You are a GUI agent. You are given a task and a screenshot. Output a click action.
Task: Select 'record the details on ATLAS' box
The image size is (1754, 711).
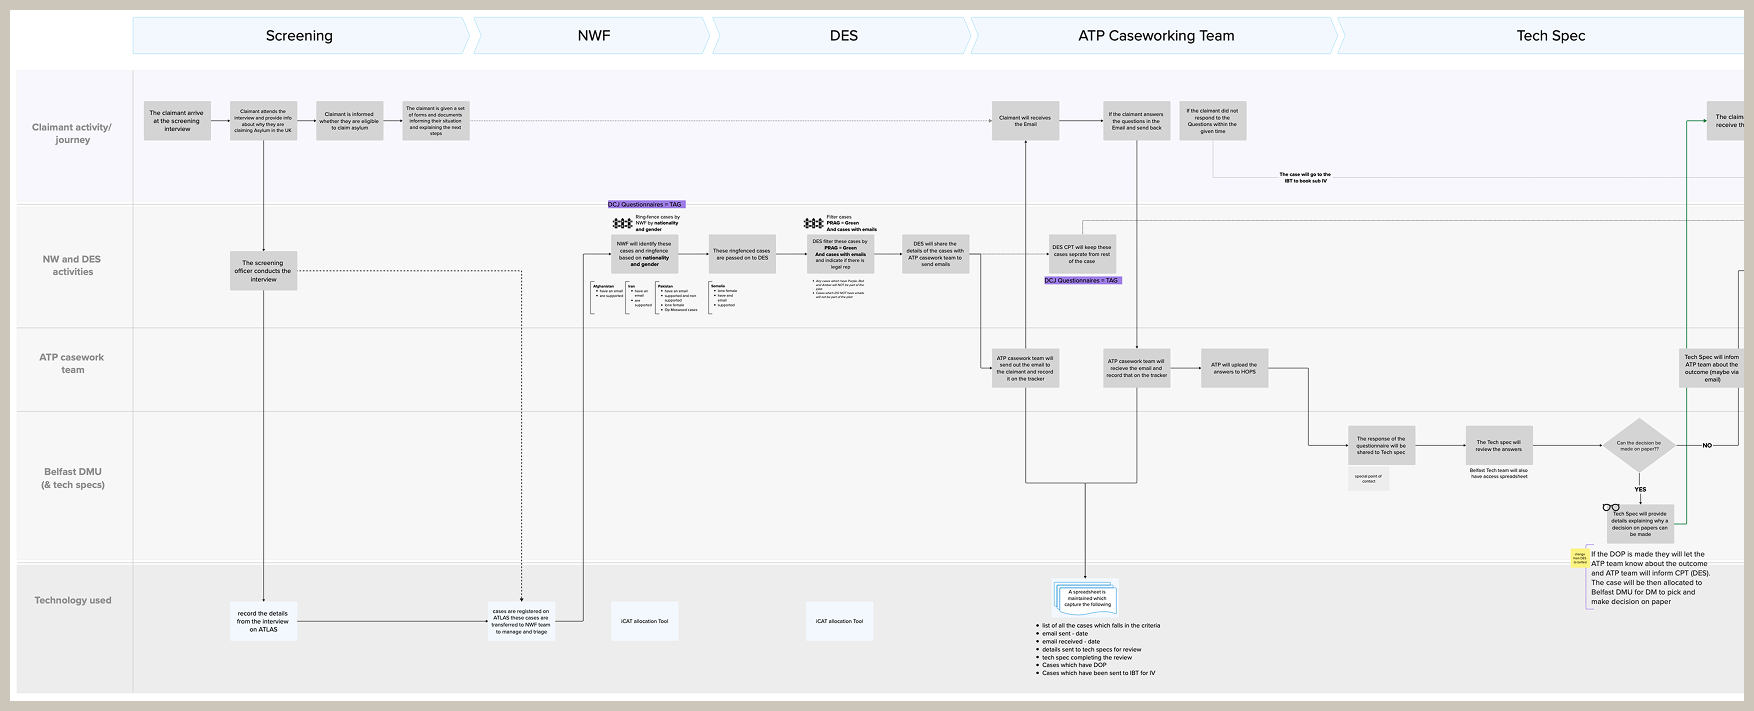coord(263,621)
